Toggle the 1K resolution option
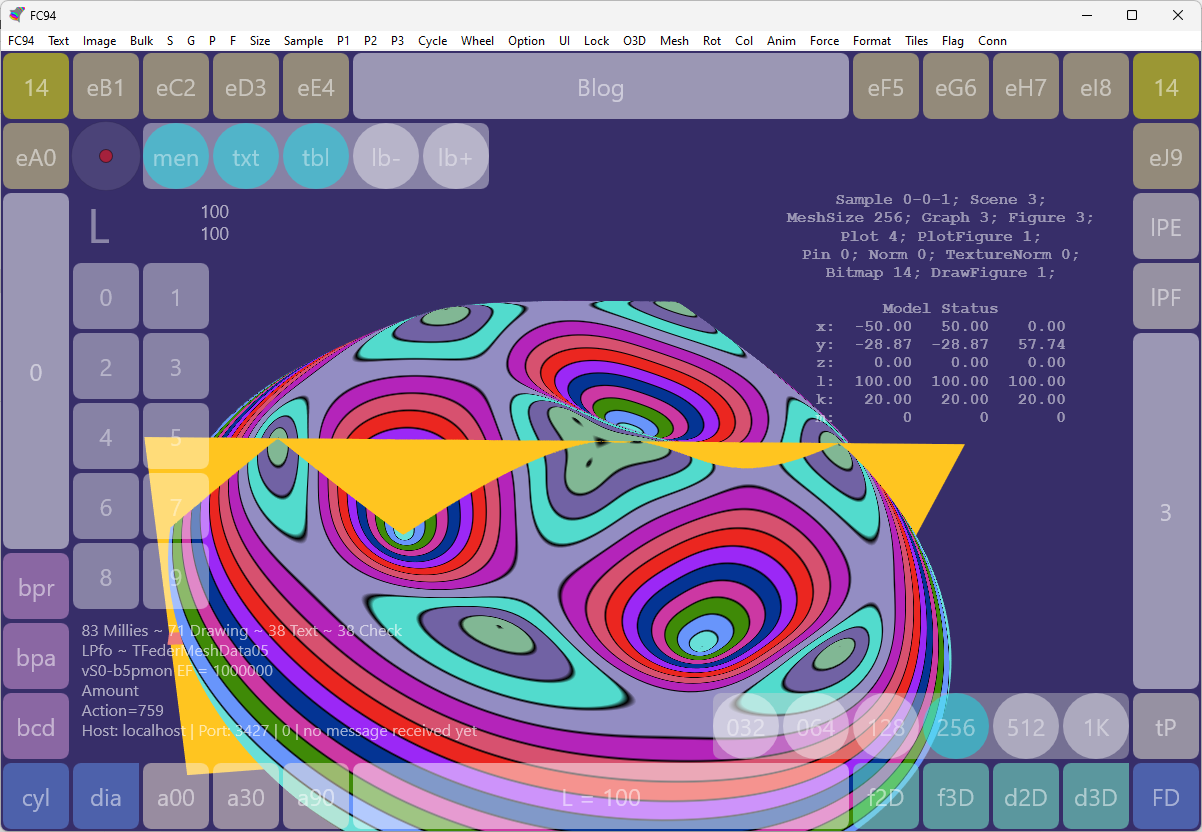This screenshot has width=1202, height=832. pyautogui.click(x=1096, y=727)
